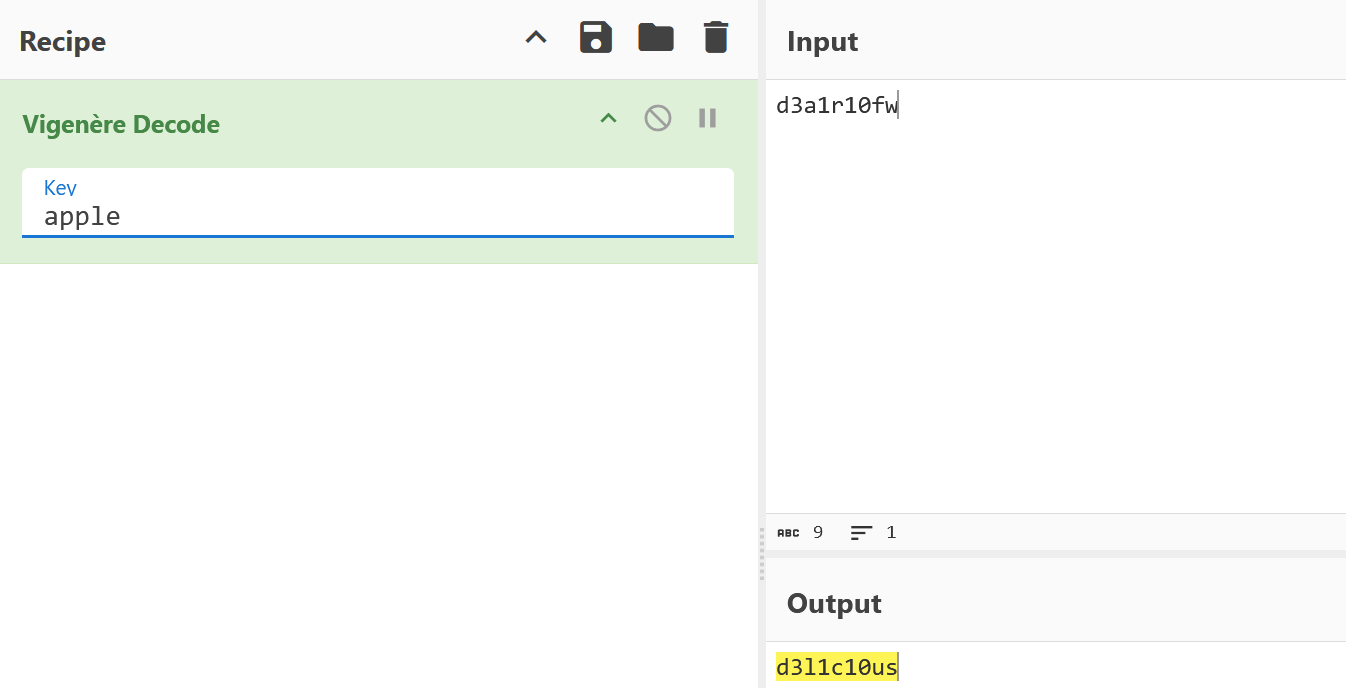
Task: Click the character count value 9
Action: (x=818, y=532)
